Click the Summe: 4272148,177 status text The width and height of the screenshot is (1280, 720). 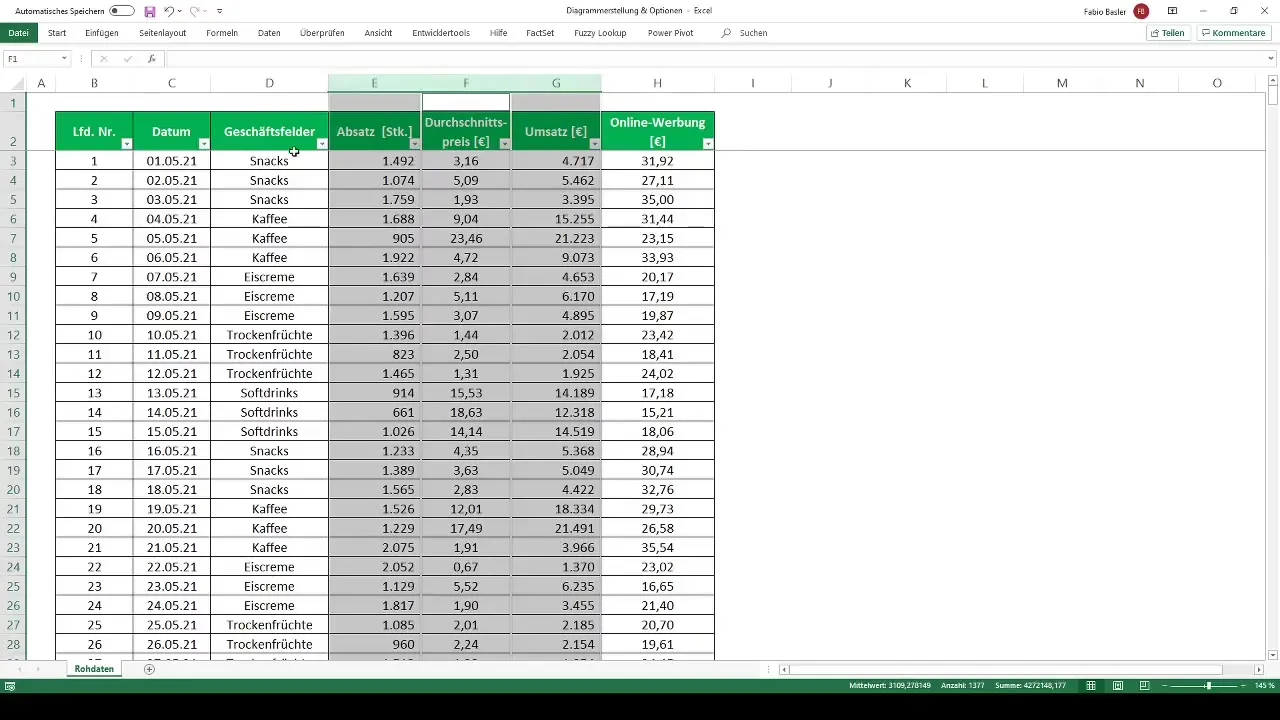point(1029,686)
